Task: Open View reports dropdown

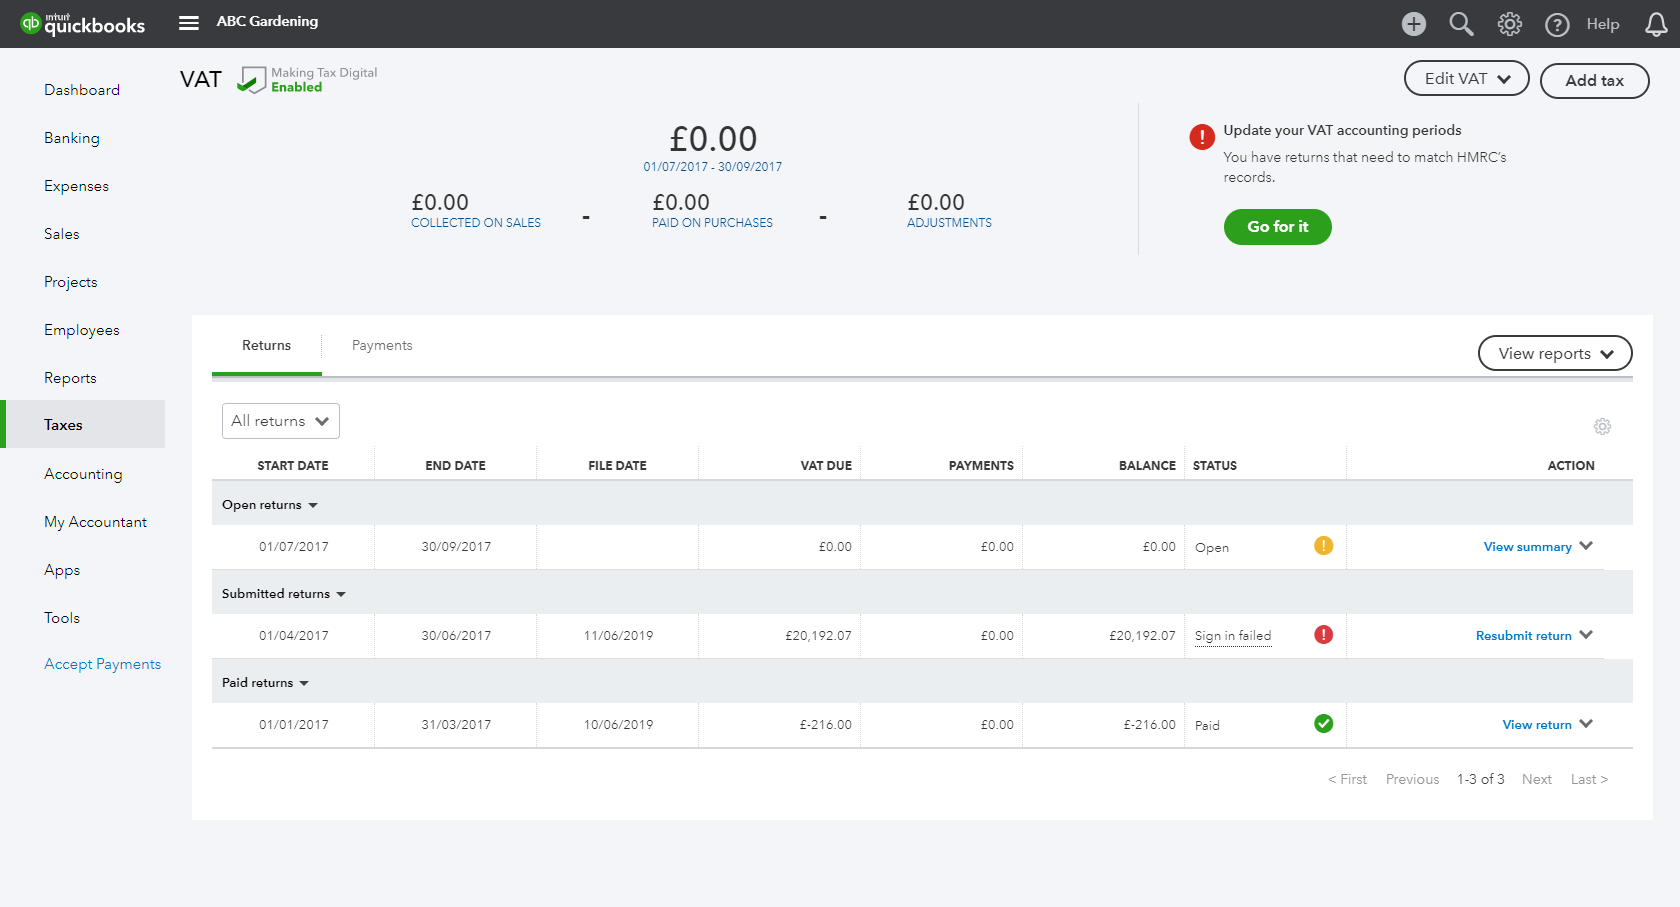Action: tap(1555, 353)
